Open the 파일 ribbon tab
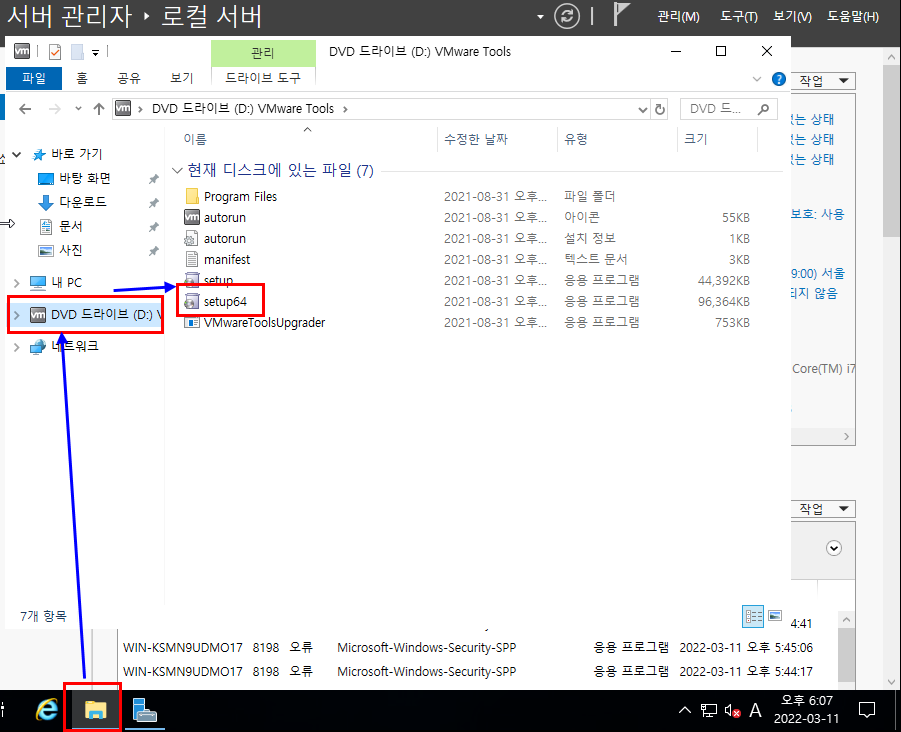 point(34,78)
